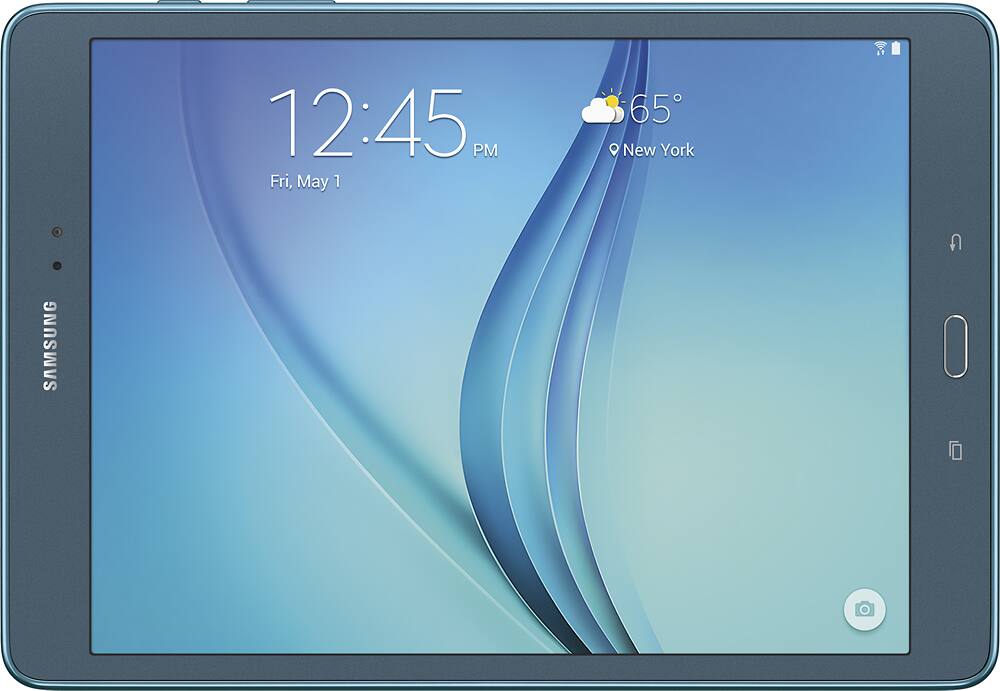Tap the front camera lens
Viewport: 1000px width, 691px height.
(x=57, y=233)
